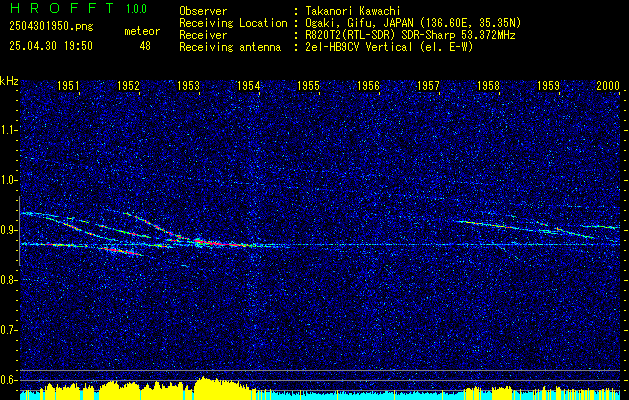Click the Receiving Location label
Screen dimensions: 629x400
point(233,23)
